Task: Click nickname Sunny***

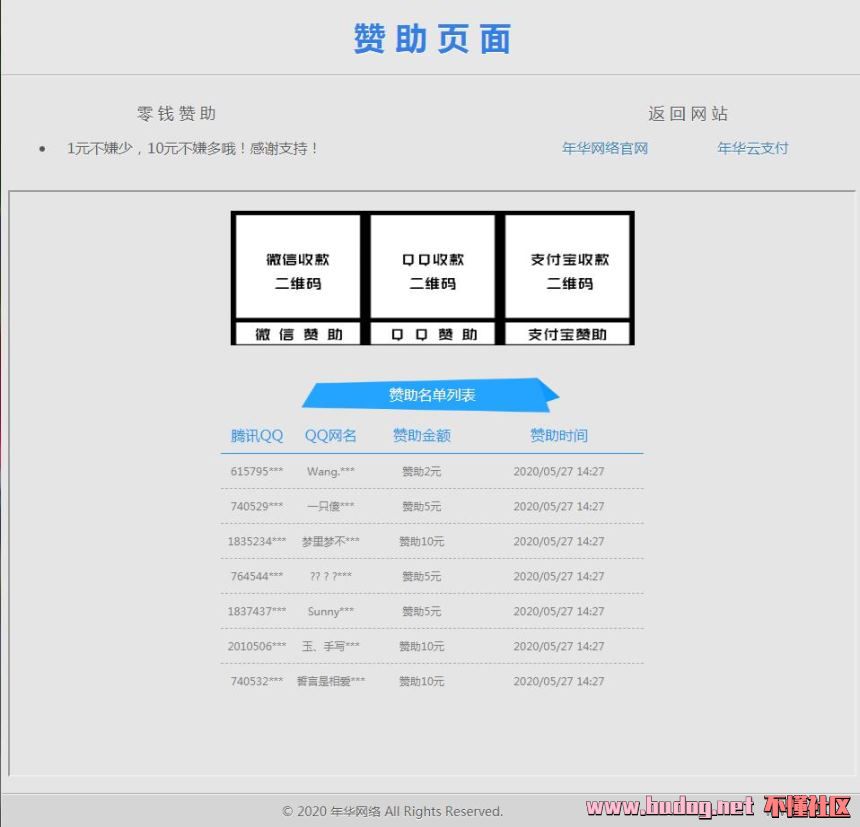Action: click(x=331, y=611)
